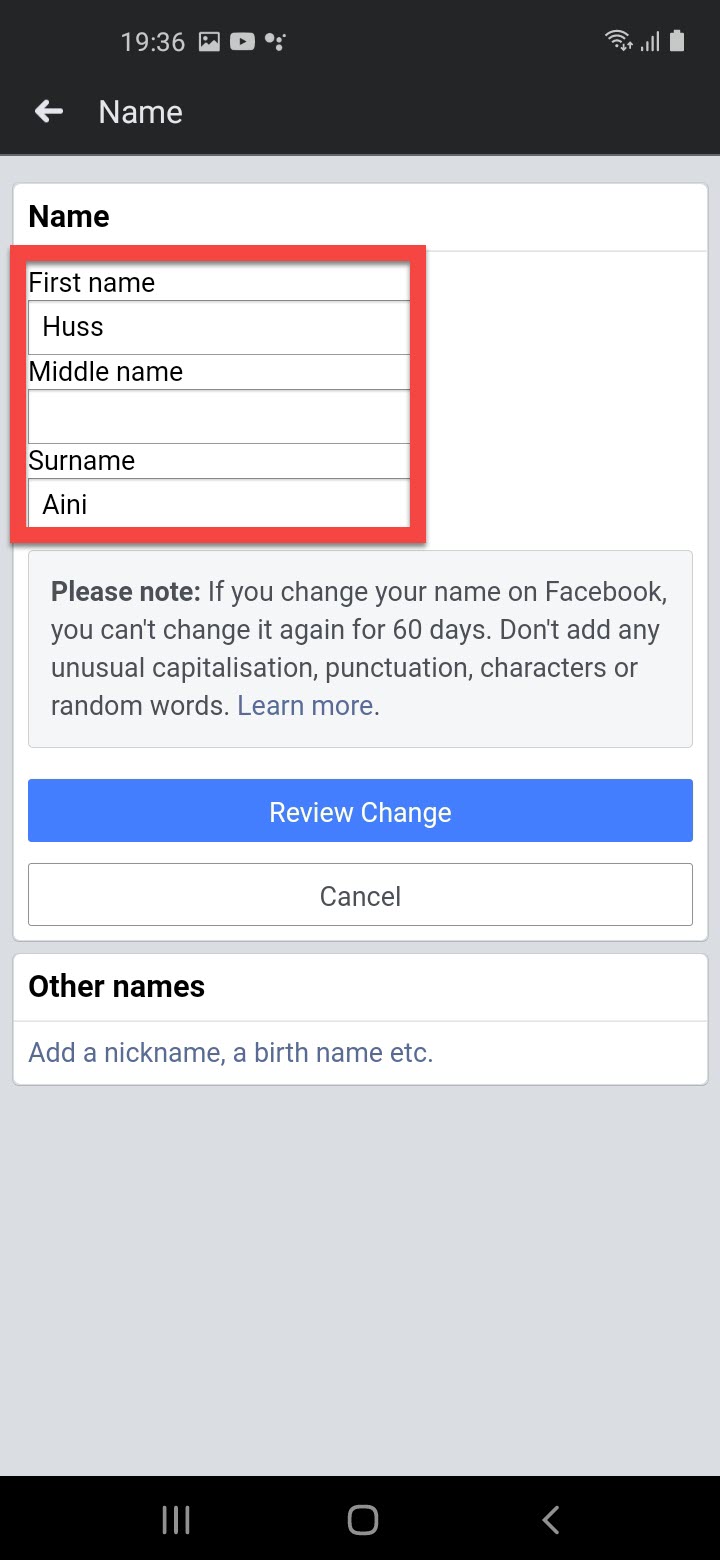Tap the battery indicator icon
This screenshot has width=720, height=1560.
pyautogui.click(x=677, y=41)
